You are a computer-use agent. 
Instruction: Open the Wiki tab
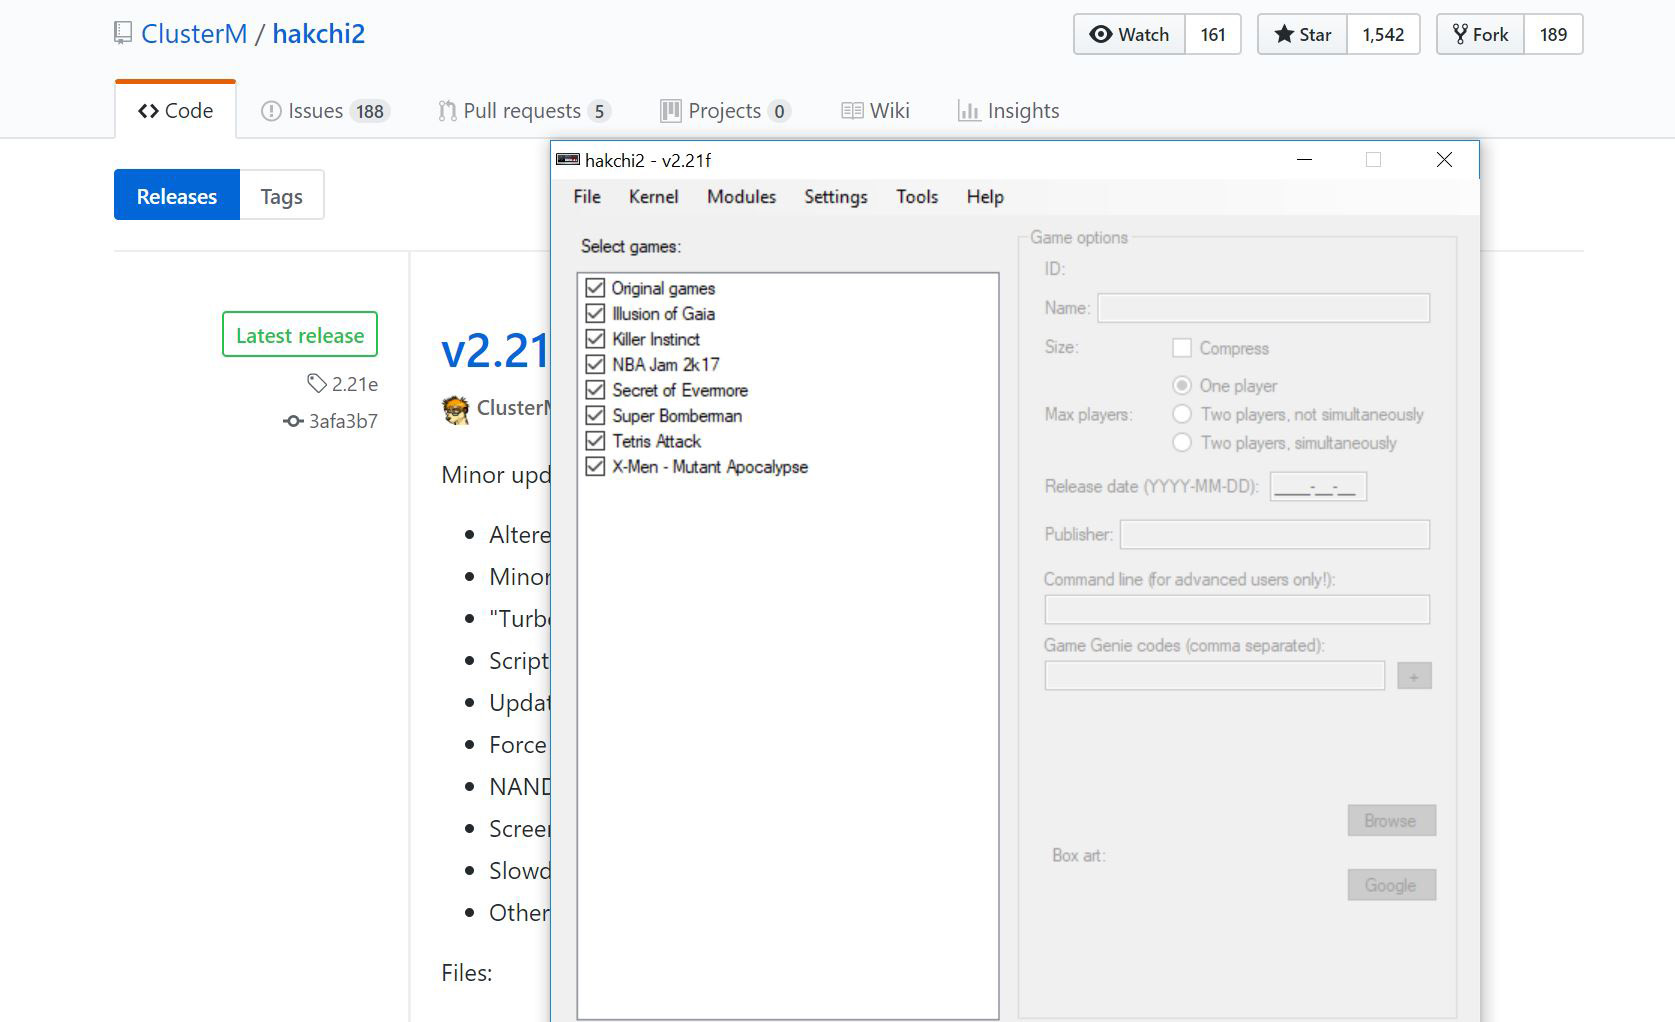coord(875,111)
